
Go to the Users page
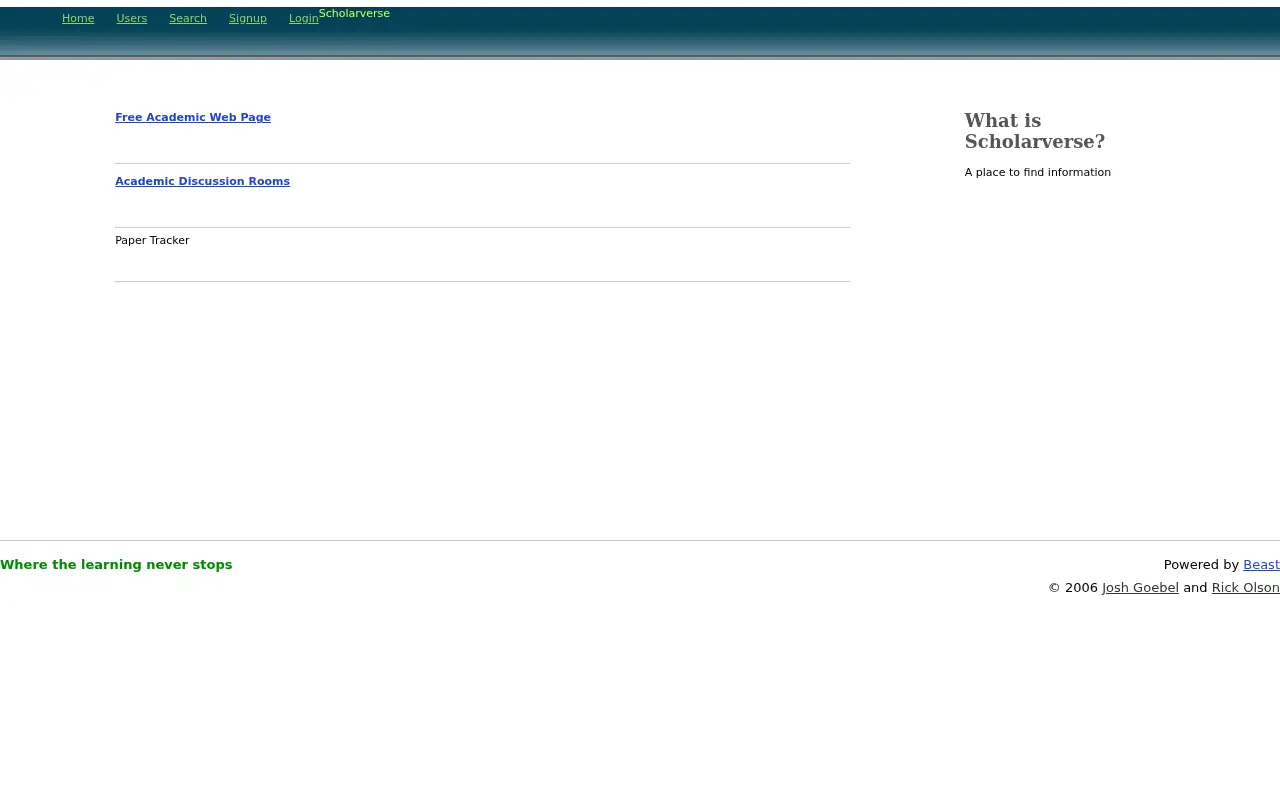pos(131,18)
